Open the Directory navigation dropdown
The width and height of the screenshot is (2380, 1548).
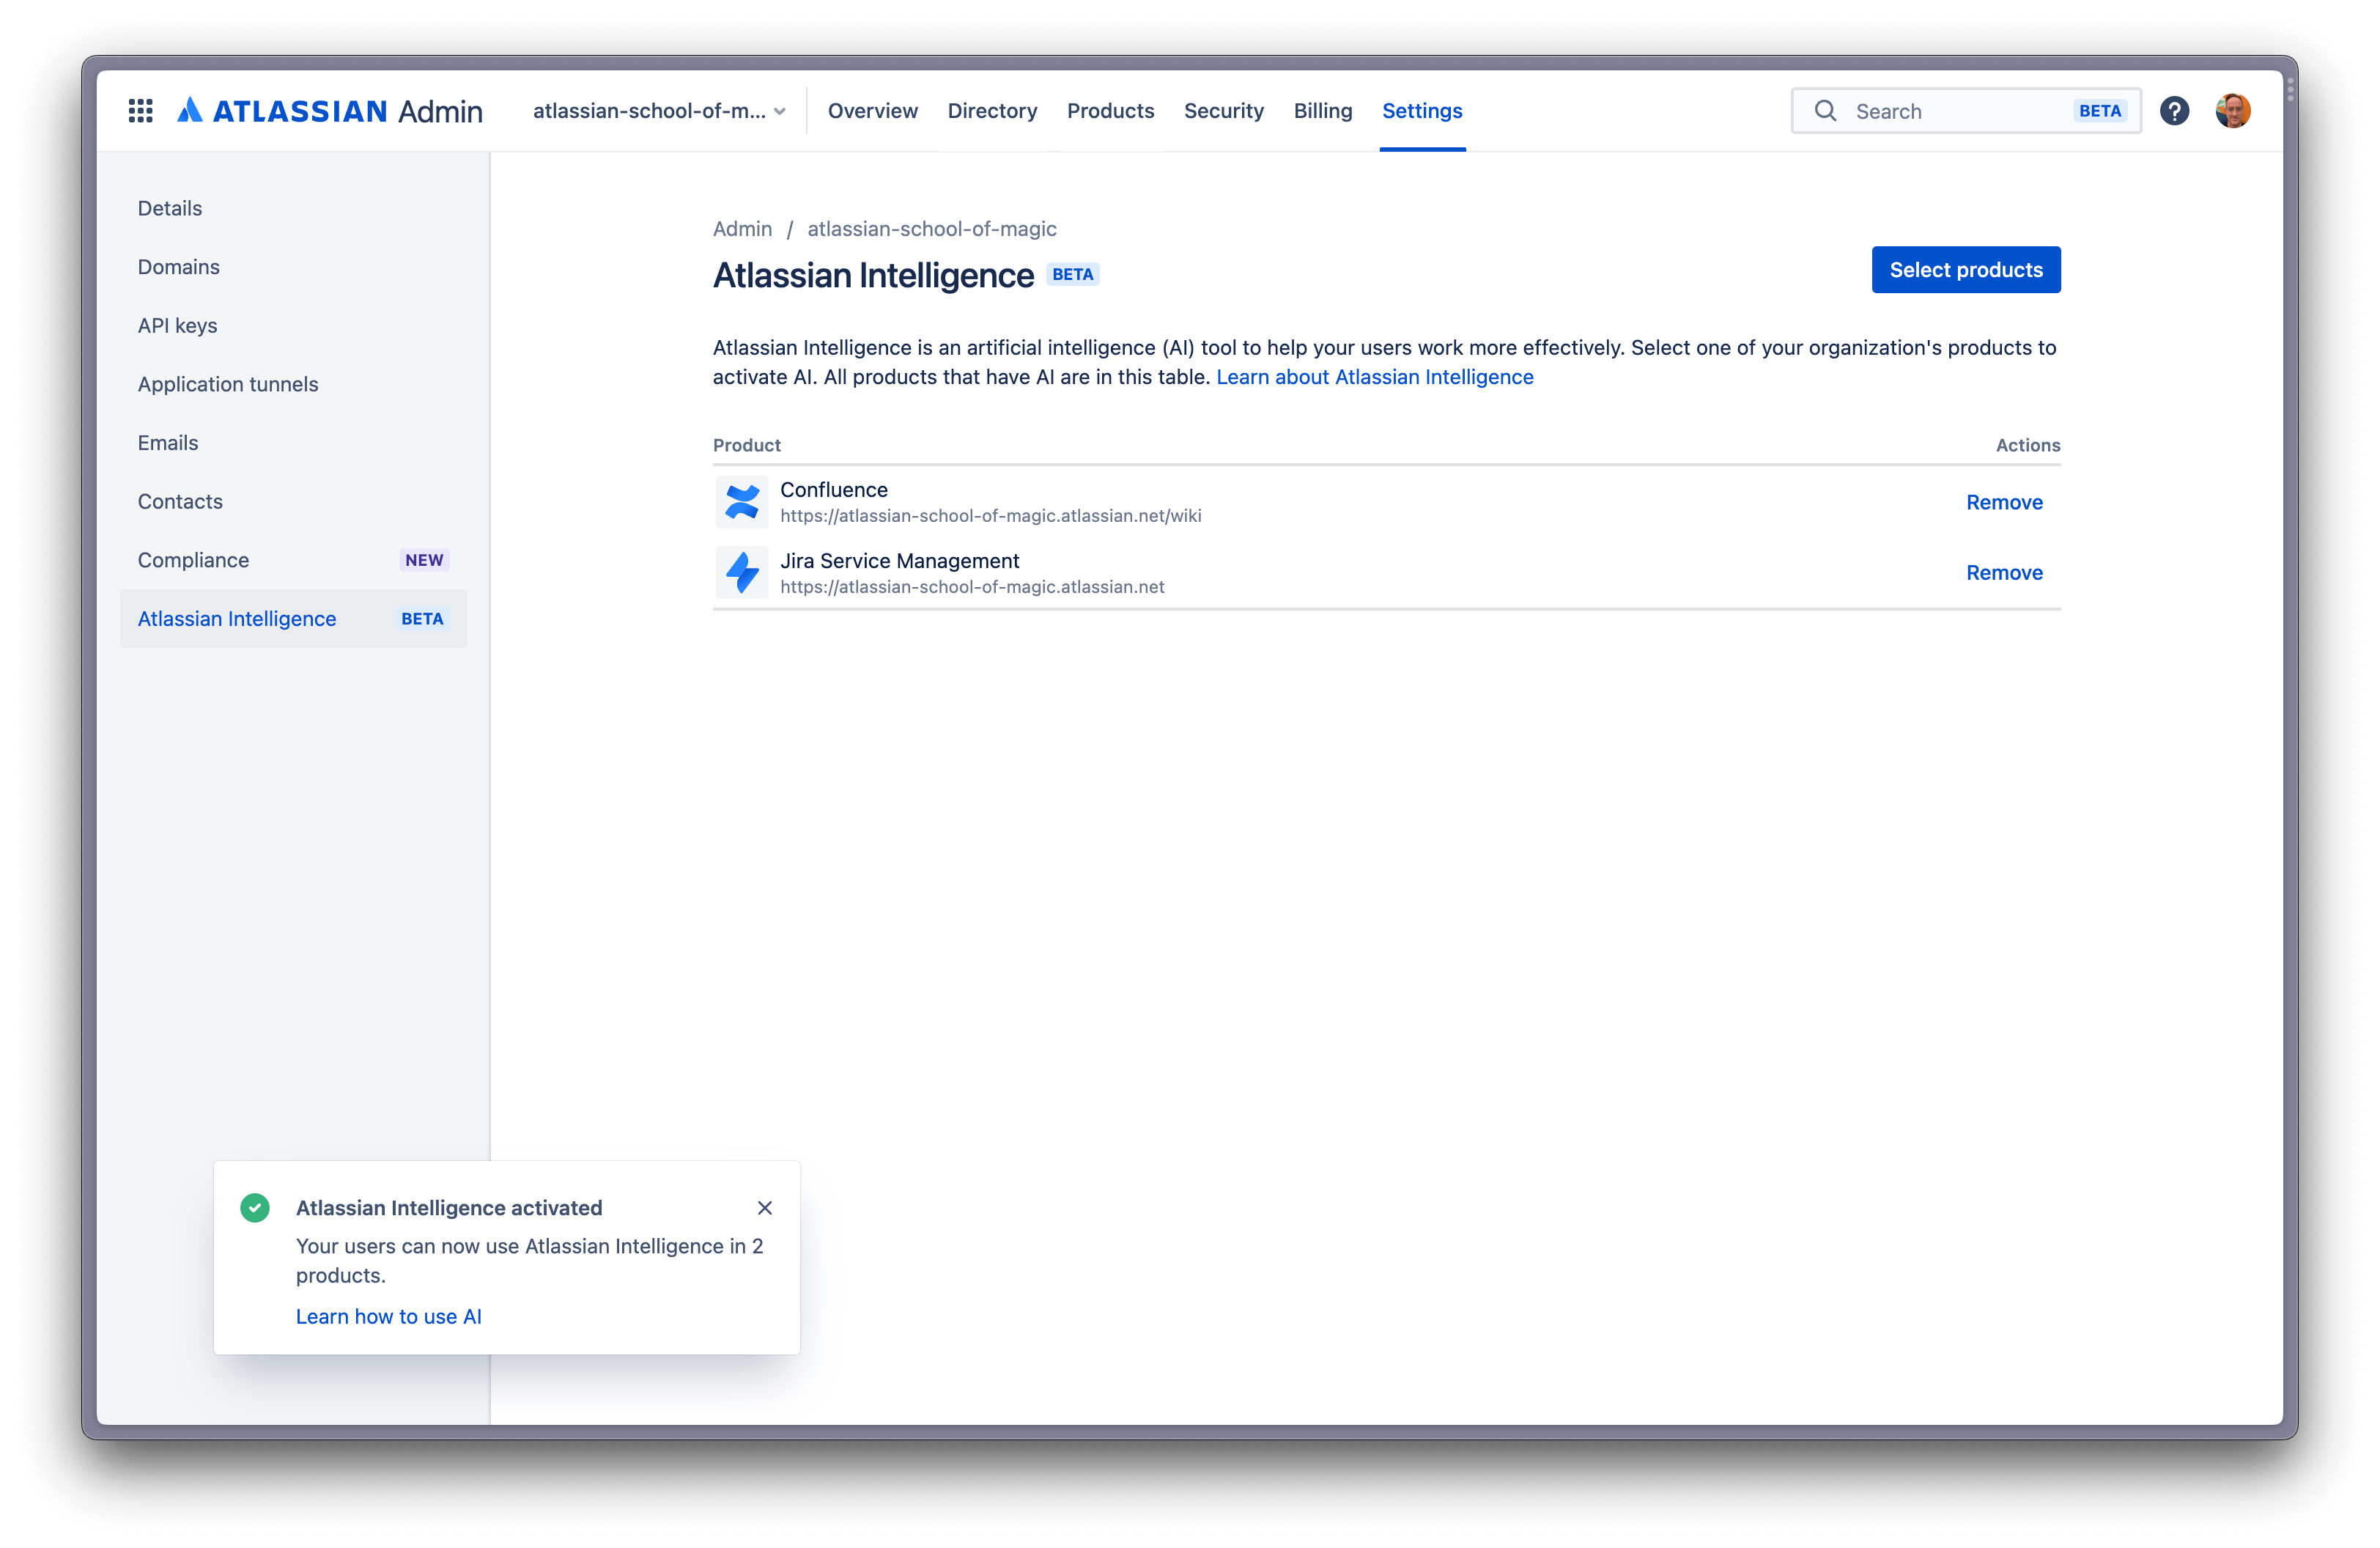point(991,109)
